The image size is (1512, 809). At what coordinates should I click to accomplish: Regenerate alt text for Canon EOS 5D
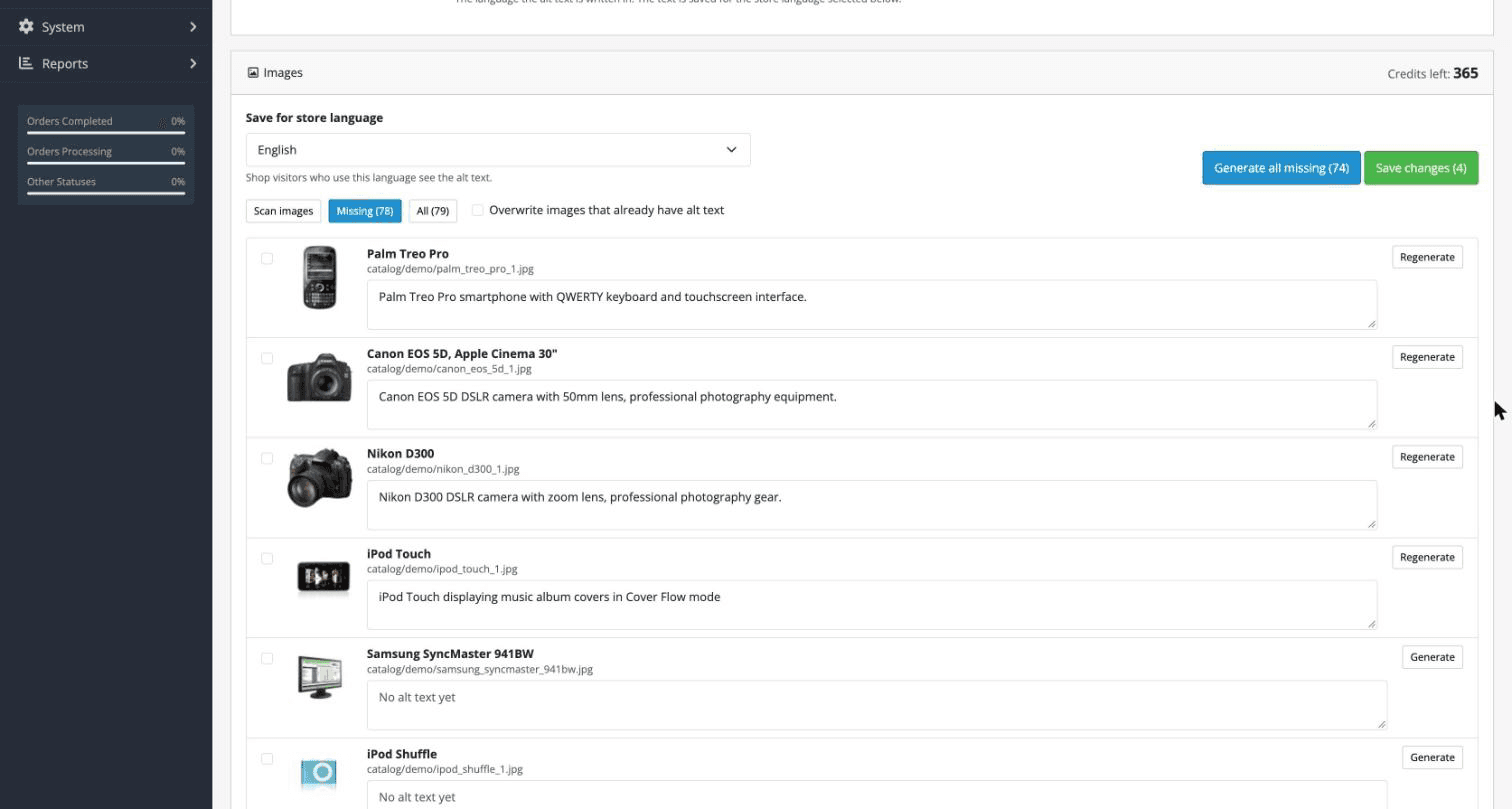(1427, 357)
